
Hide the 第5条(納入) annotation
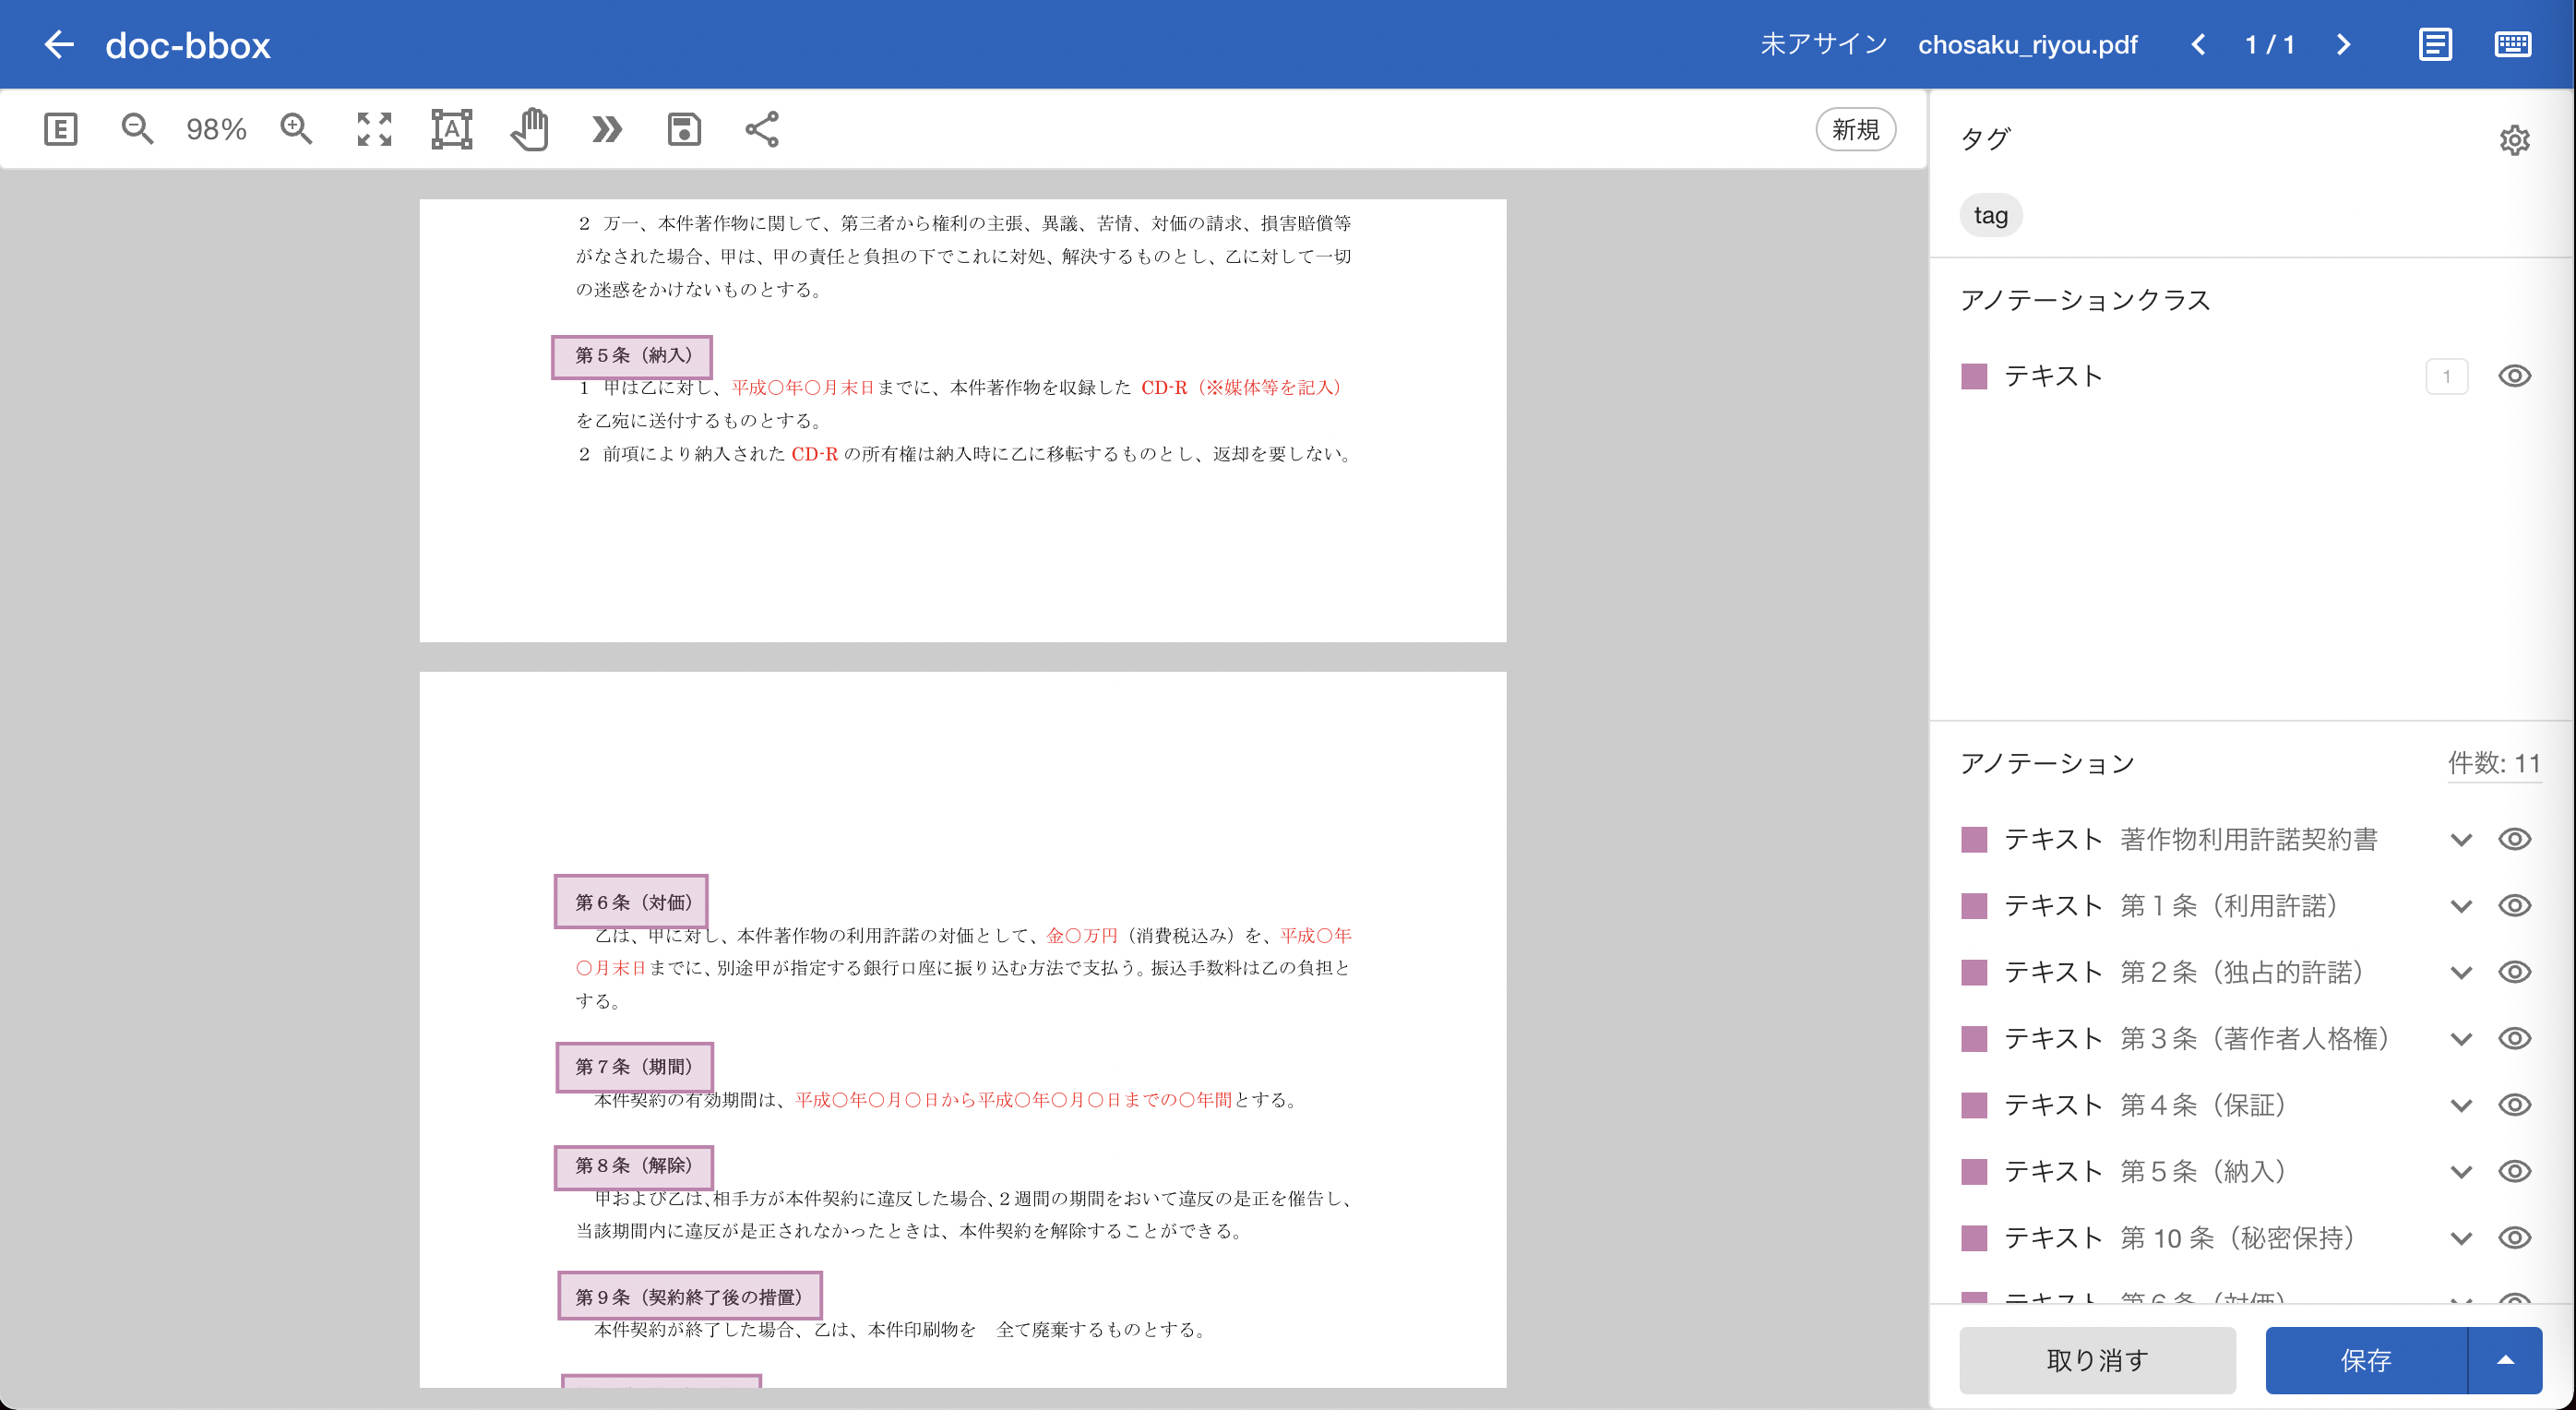coord(2514,1171)
